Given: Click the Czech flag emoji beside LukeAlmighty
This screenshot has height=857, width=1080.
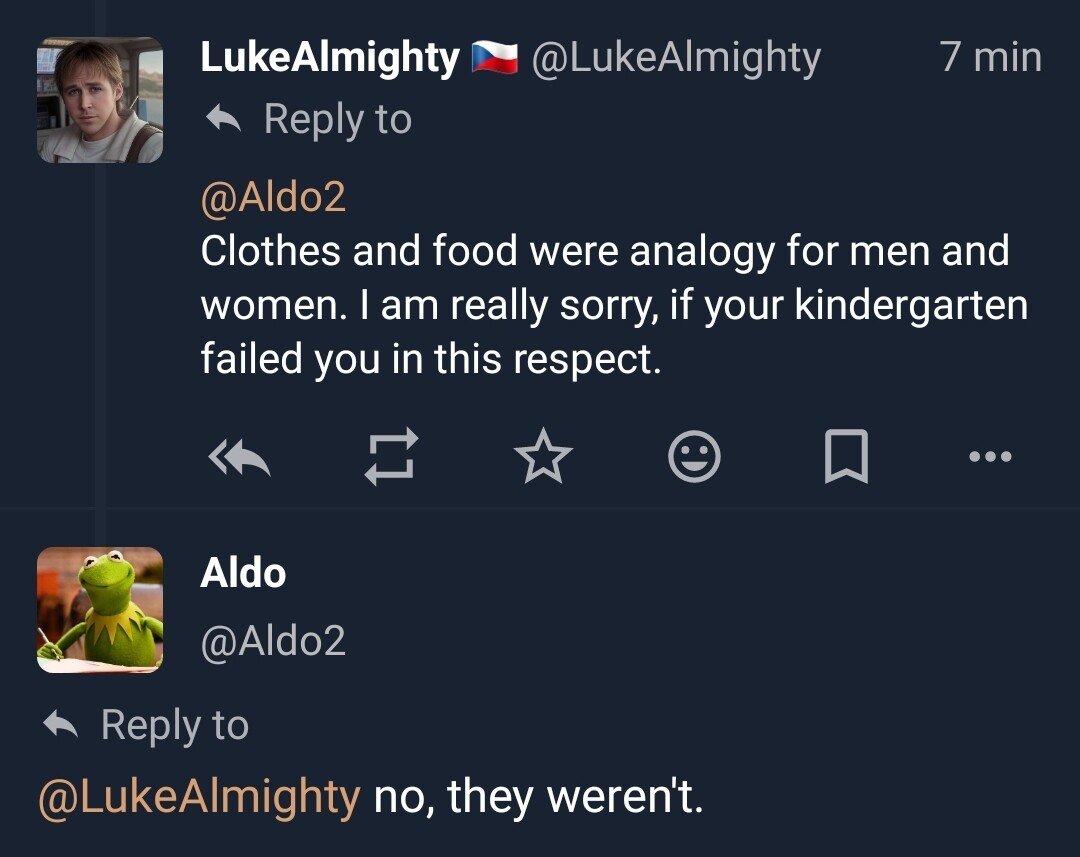Looking at the screenshot, I should coord(495,58).
